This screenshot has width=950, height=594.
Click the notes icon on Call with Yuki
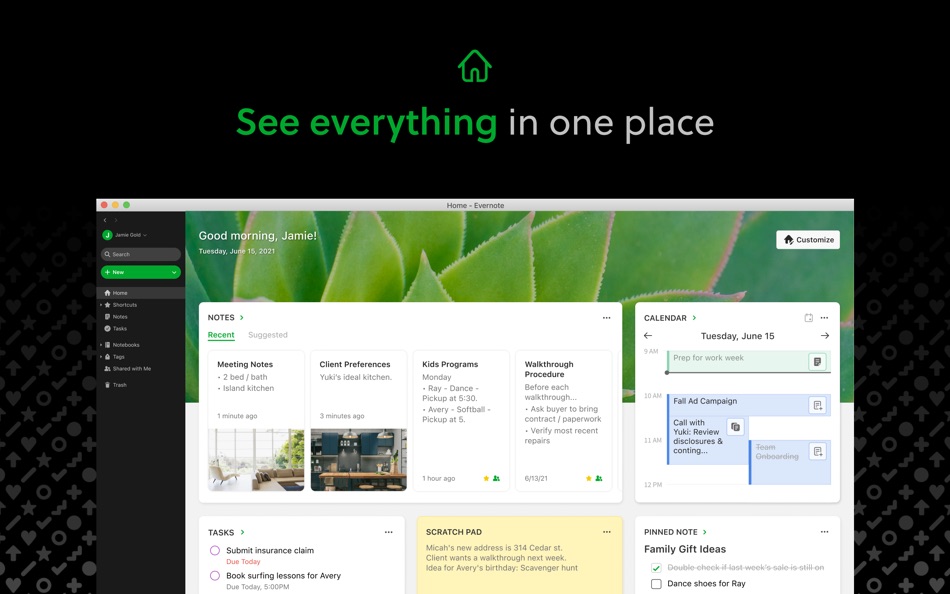735,427
